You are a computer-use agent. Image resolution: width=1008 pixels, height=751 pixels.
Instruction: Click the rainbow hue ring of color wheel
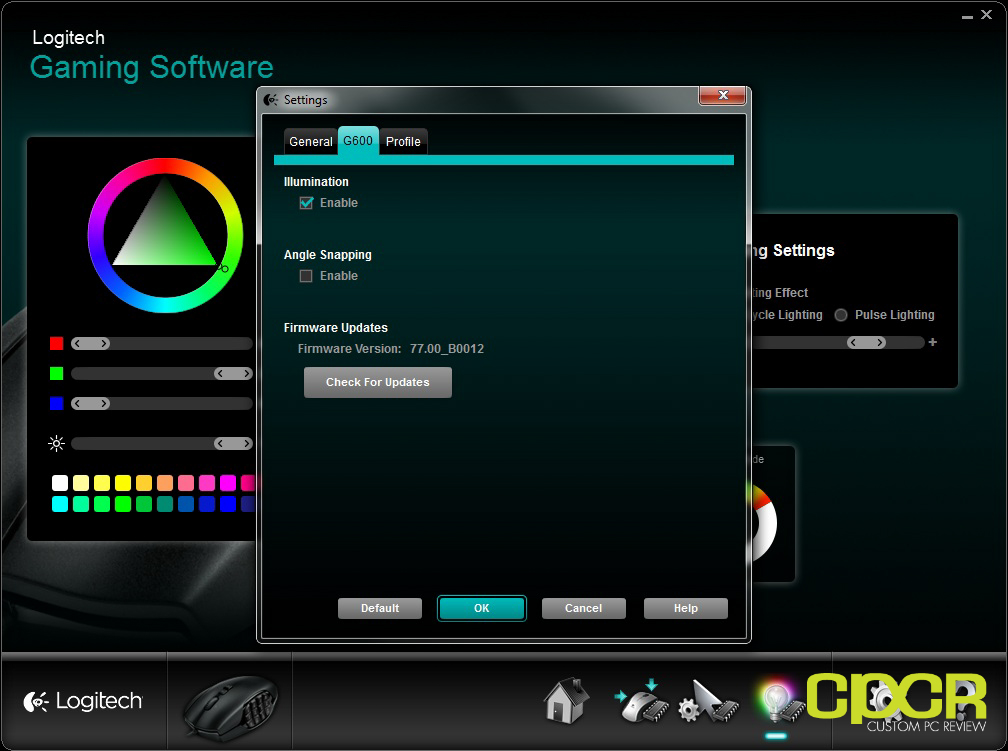point(165,166)
